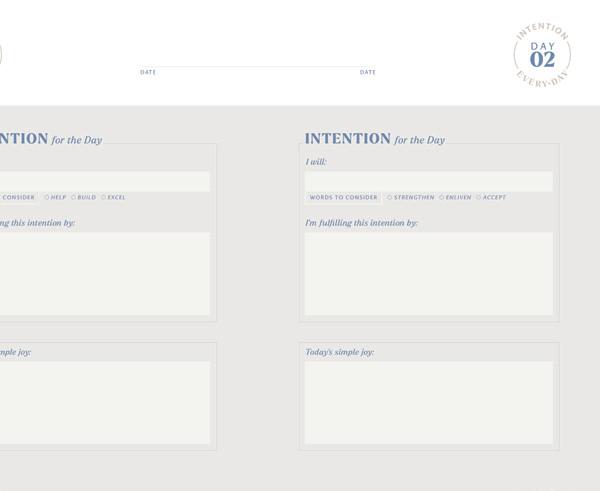Click the 'I will:' label

click(316, 162)
